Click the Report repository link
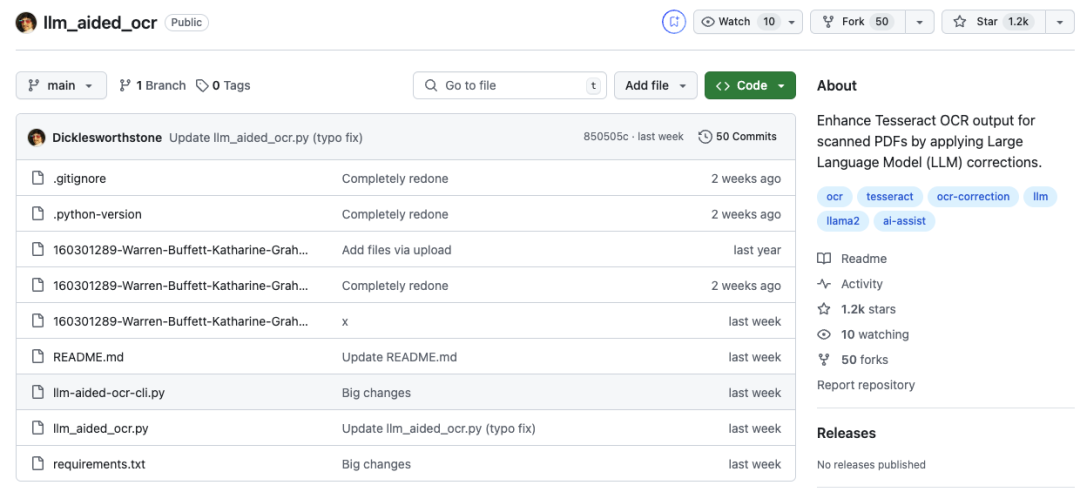Viewport: 1080px width, 492px height. [865, 385]
